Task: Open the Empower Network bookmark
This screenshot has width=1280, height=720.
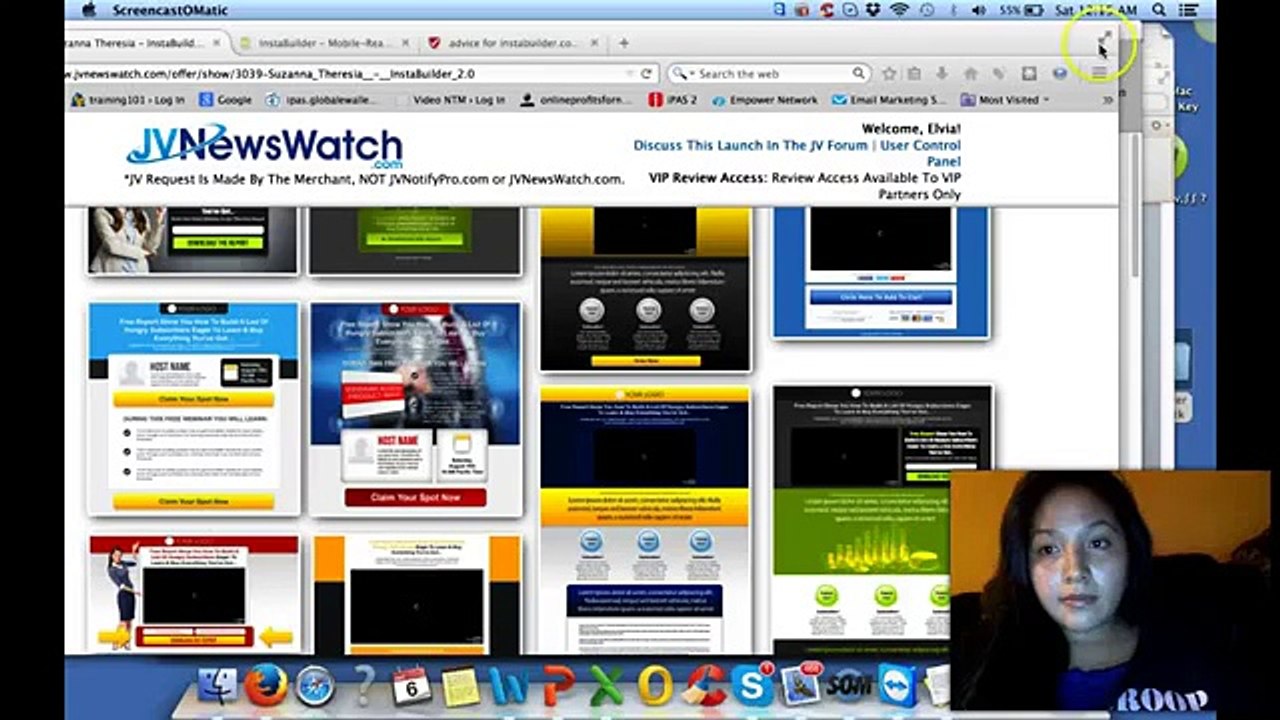Action: coord(764,100)
